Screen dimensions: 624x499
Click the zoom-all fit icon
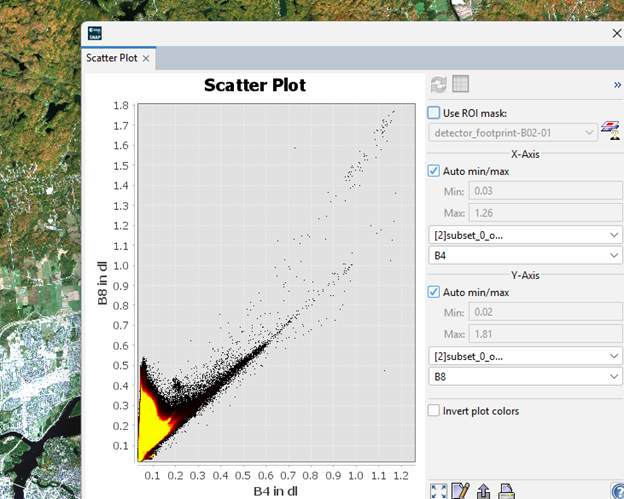coord(438,490)
